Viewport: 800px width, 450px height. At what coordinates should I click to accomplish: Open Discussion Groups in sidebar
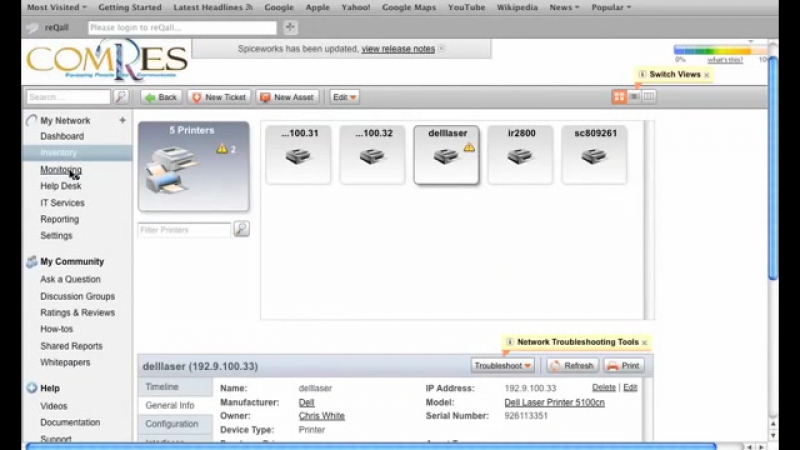(77, 296)
